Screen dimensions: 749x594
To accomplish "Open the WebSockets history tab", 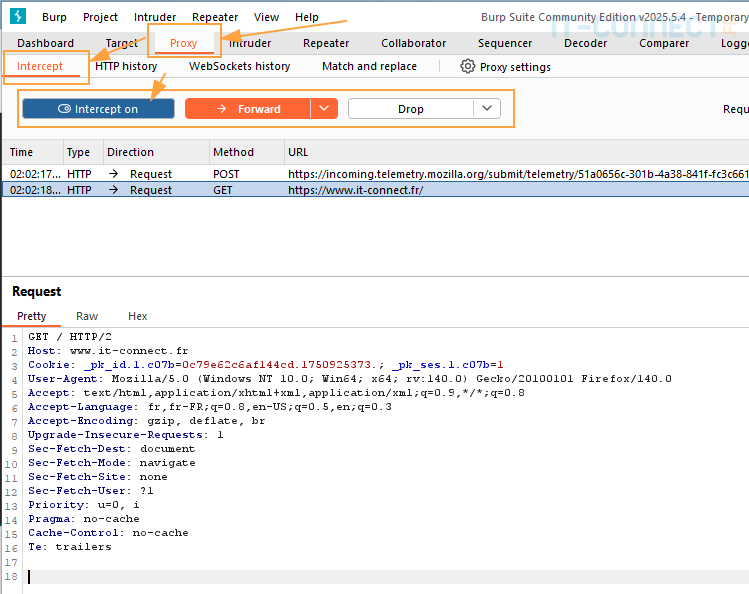I will [x=239, y=66].
